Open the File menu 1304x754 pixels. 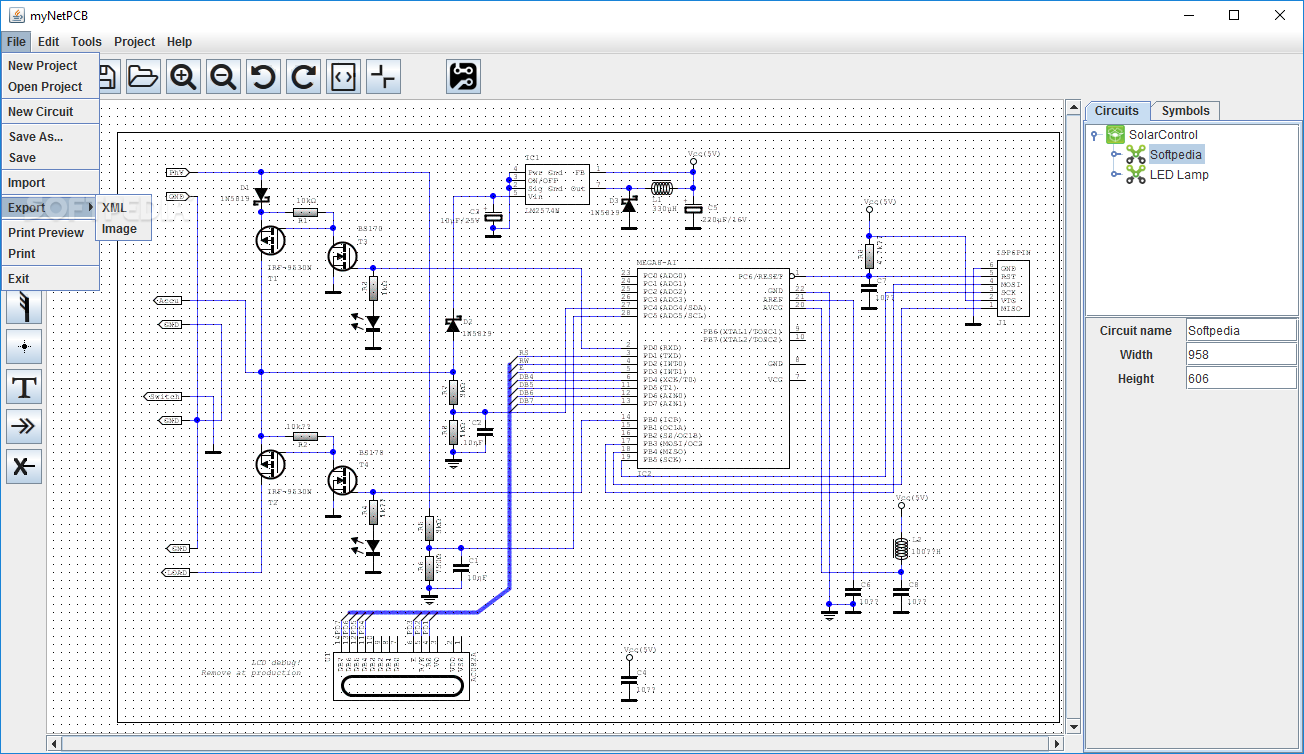tap(16, 42)
